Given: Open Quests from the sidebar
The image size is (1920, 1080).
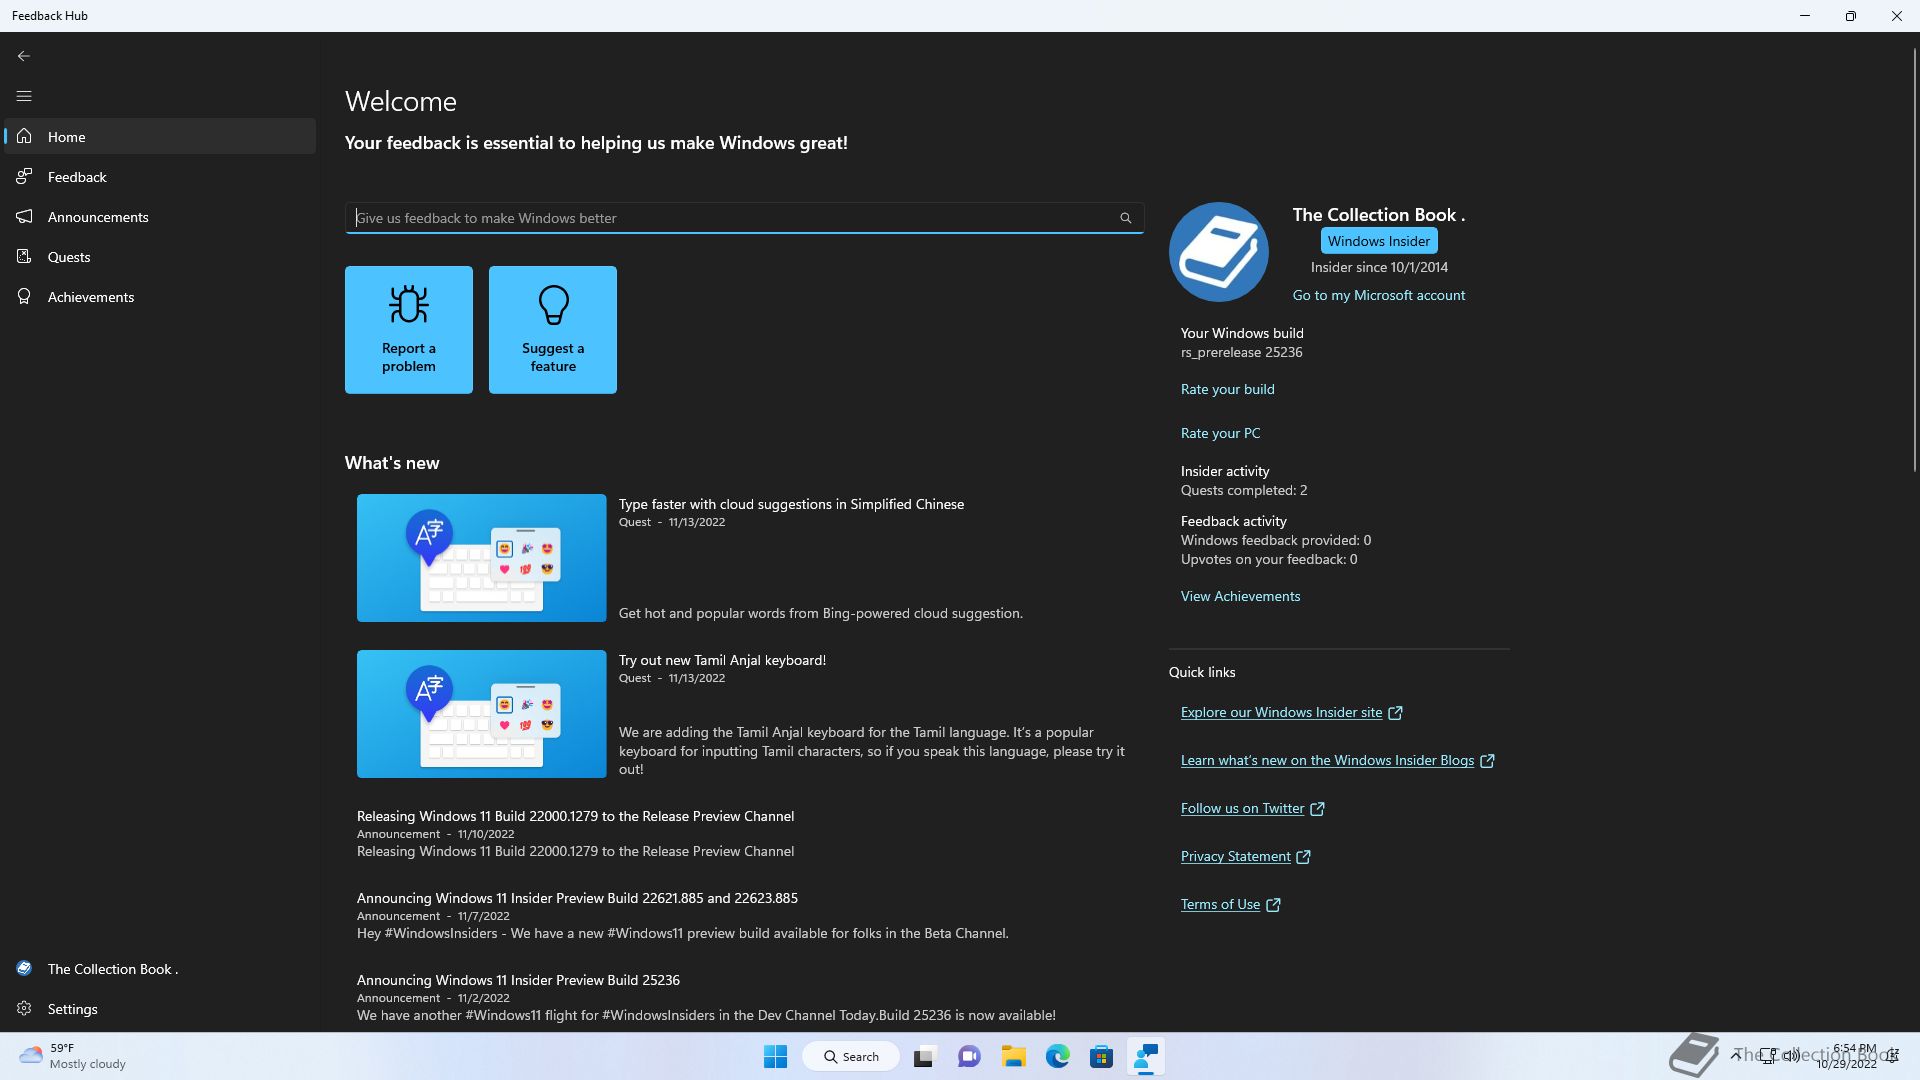Looking at the screenshot, I should tap(160, 257).
